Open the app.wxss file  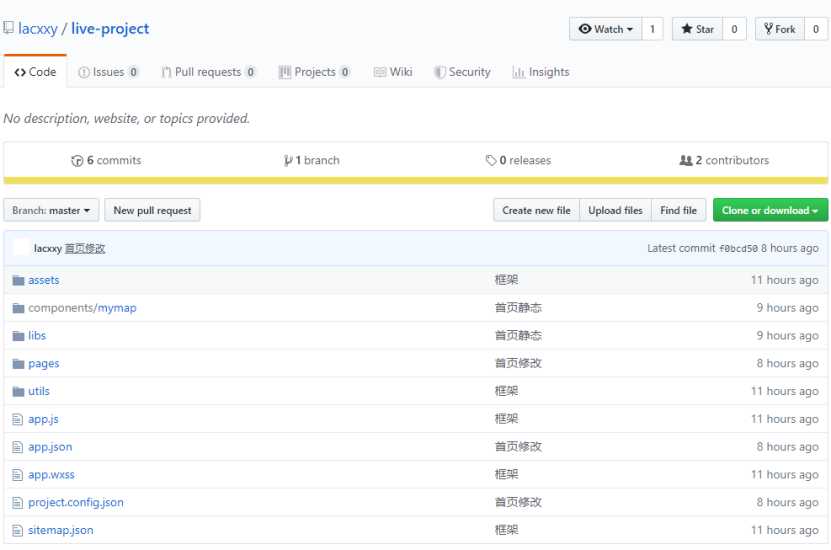point(51,475)
